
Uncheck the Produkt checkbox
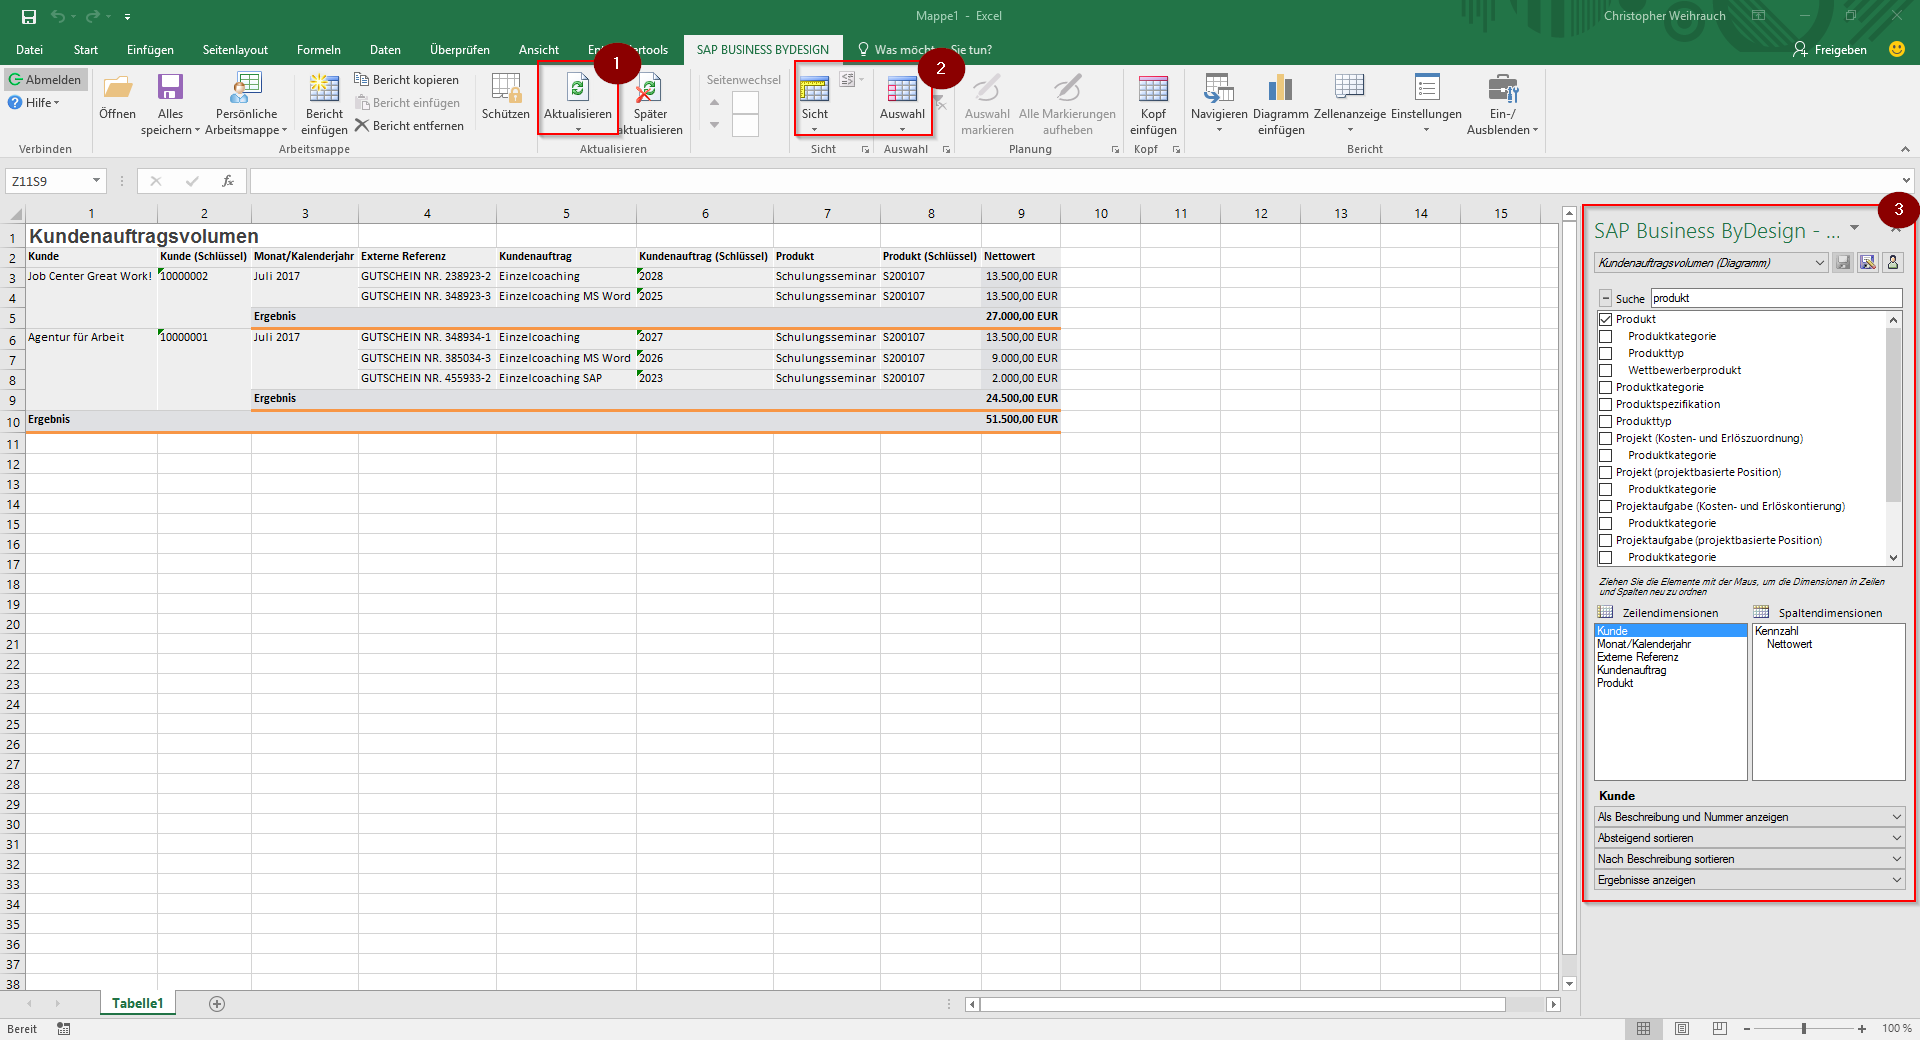1606,320
